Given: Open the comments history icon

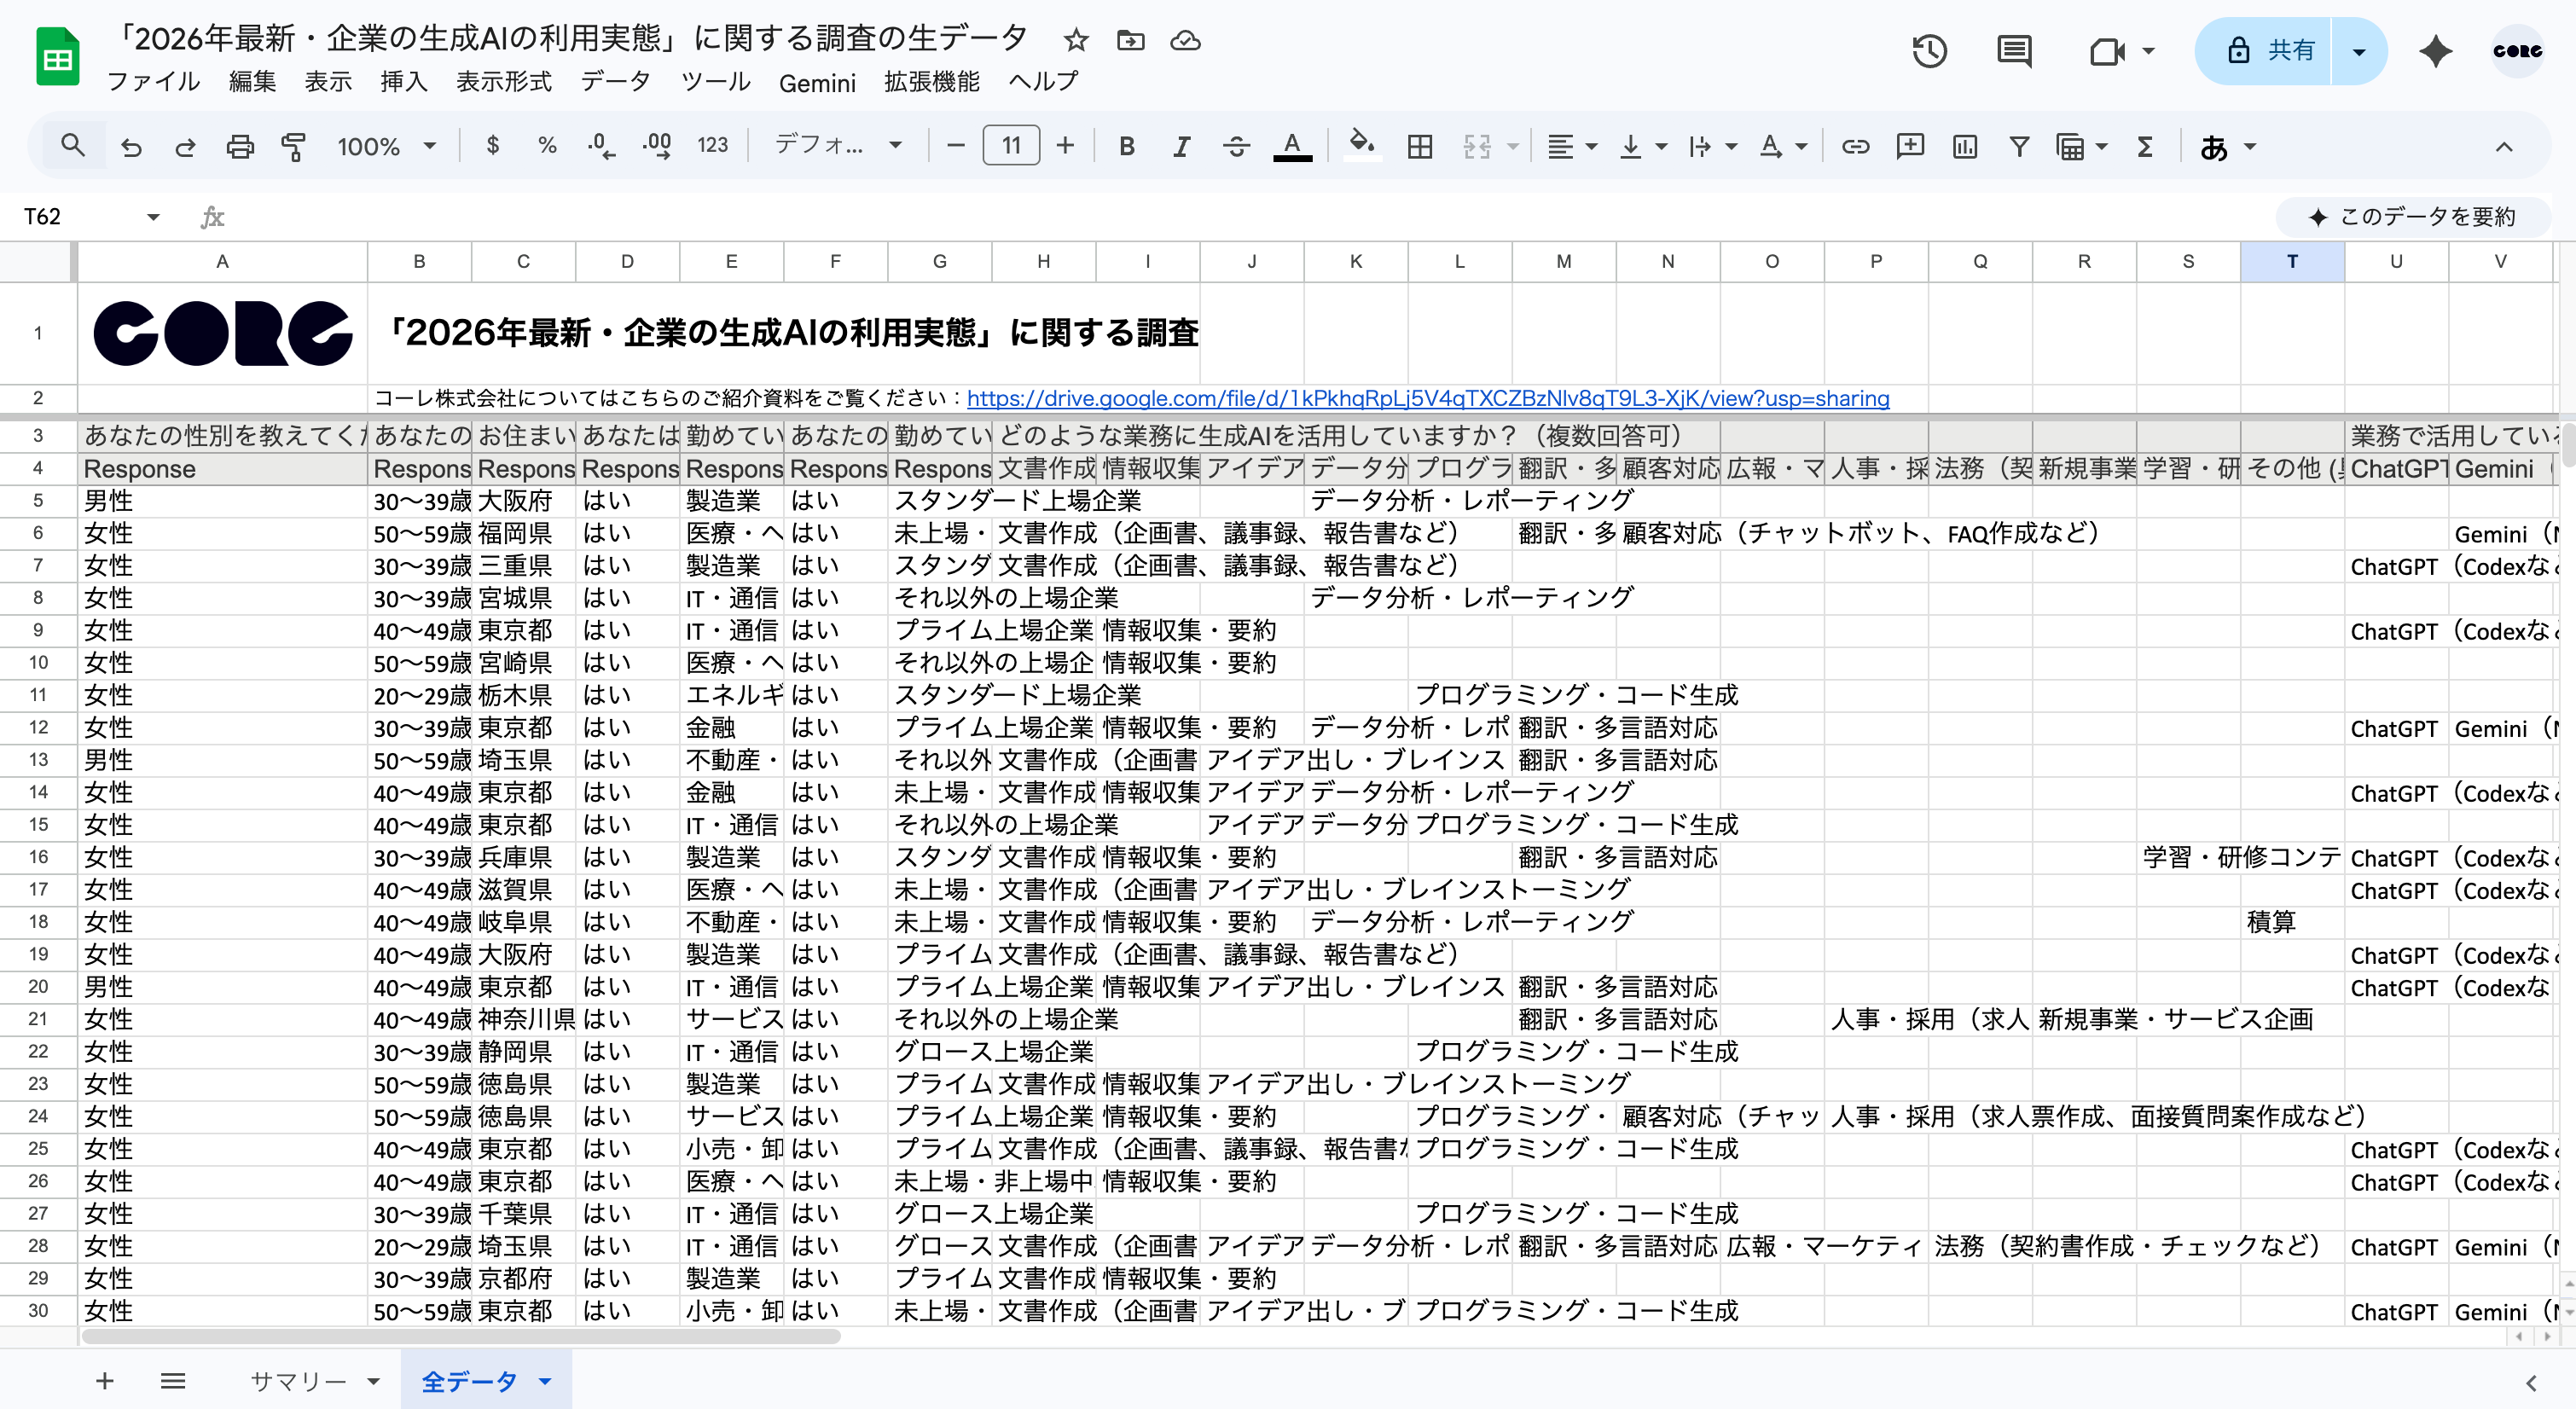Looking at the screenshot, I should [x=2013, y=51].
